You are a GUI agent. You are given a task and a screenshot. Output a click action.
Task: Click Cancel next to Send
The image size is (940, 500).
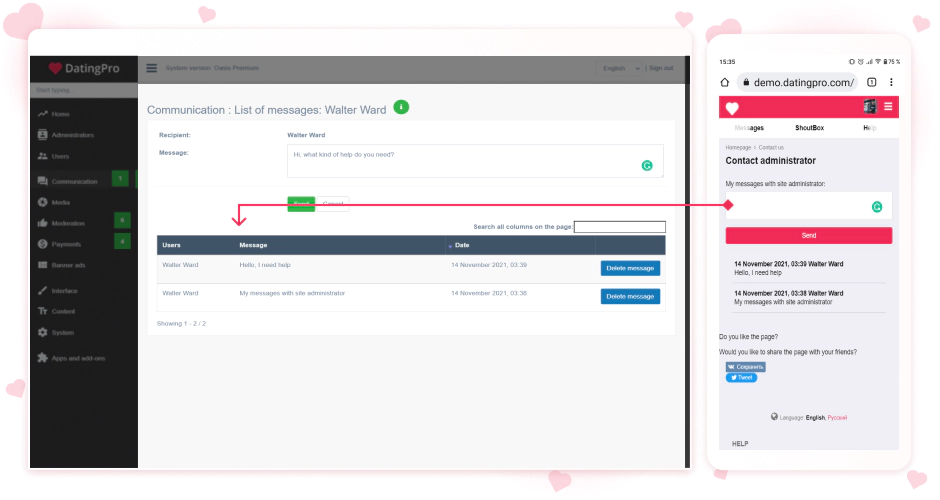333,204
